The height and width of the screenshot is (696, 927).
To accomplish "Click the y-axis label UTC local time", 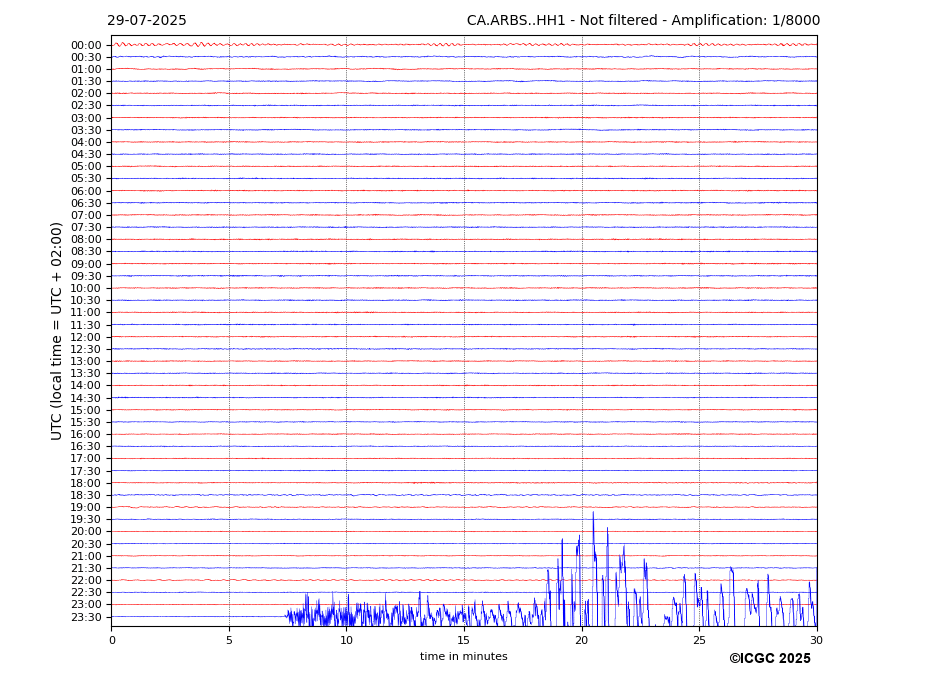I will (x=56, y=331).
